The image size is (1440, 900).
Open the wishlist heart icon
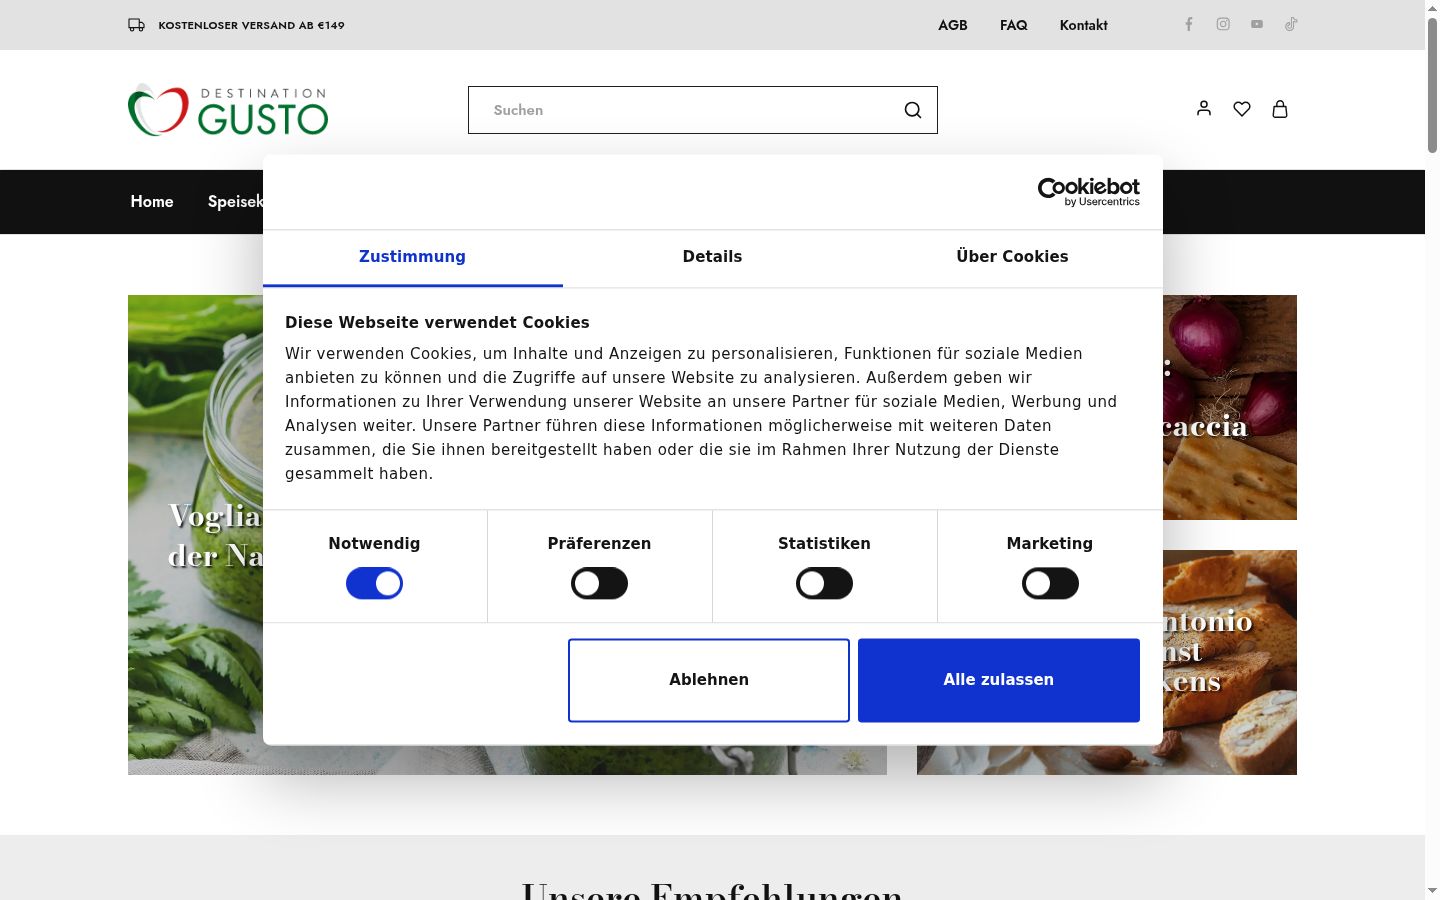coord(1242,109)
